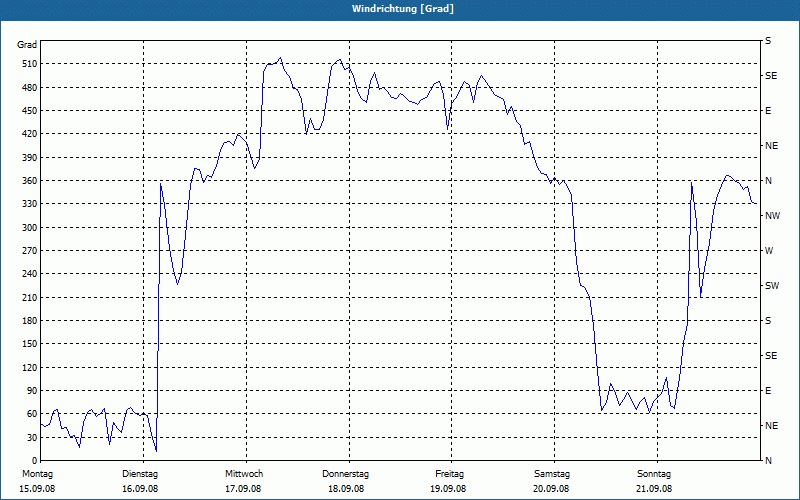This screenshot has height=500, width=800.
Task: Click the 'N' compass label level with 0
Action: pos(768,461)
